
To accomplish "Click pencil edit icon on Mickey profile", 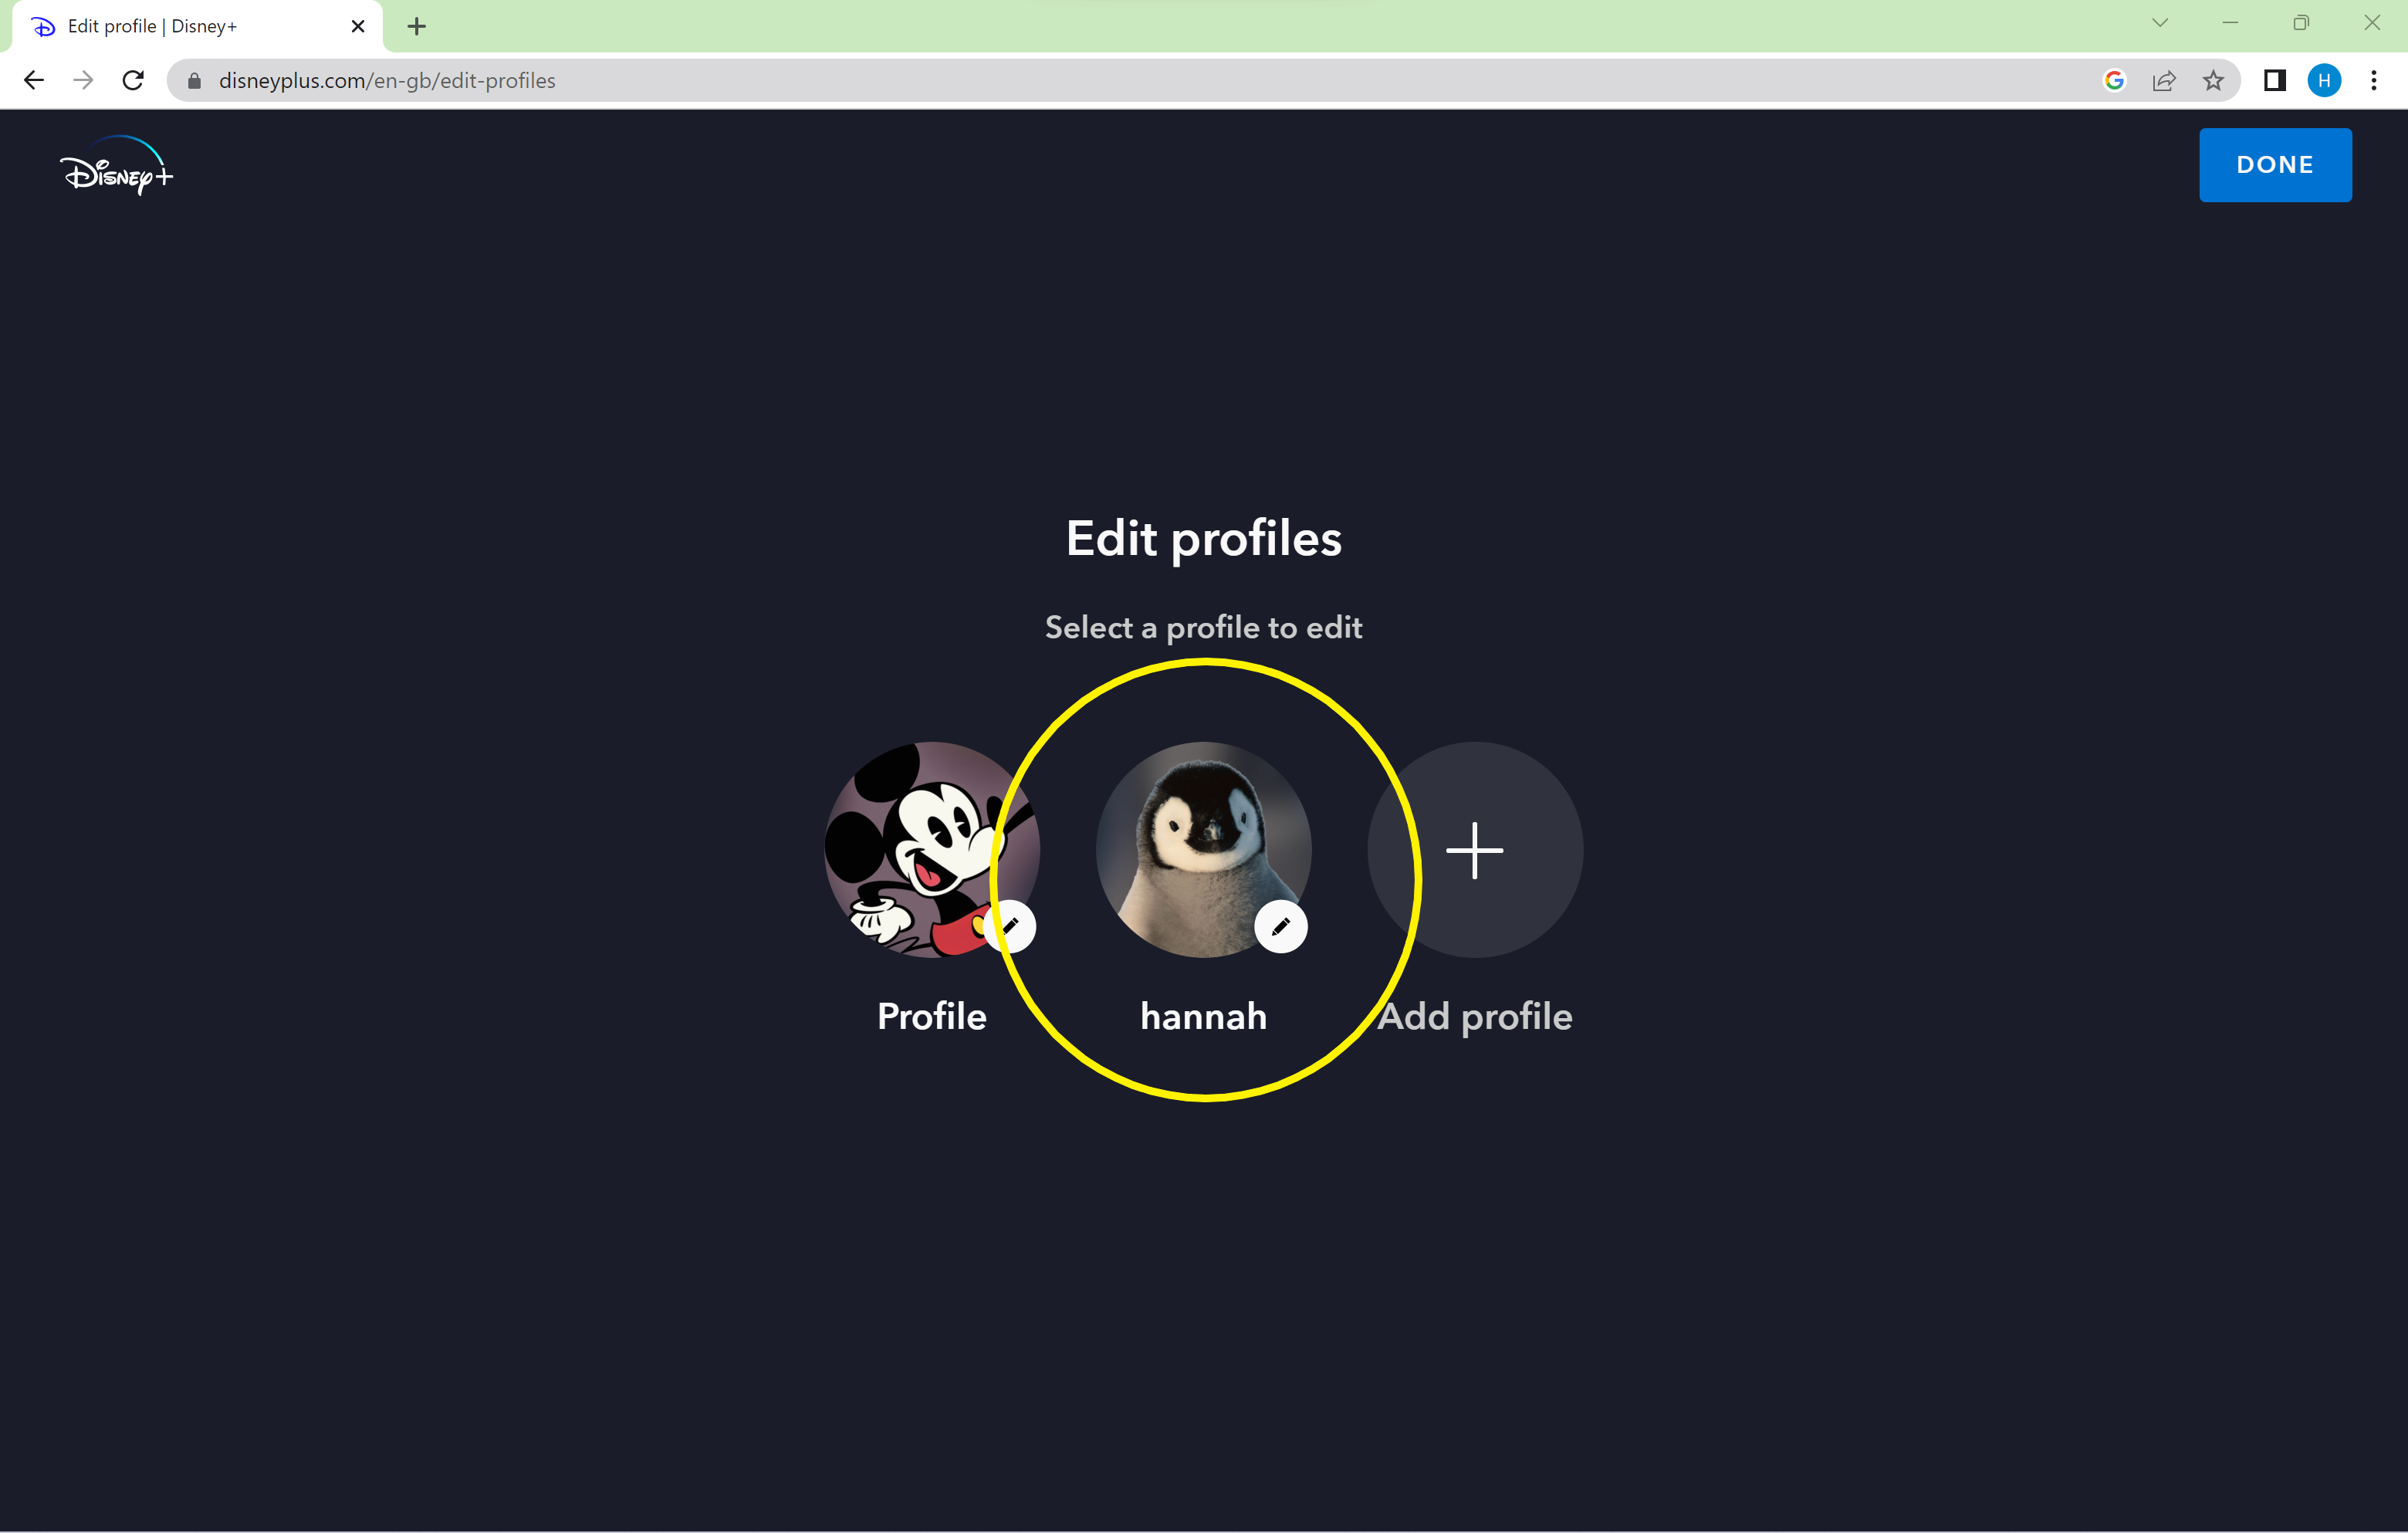I will [1010, 926].
